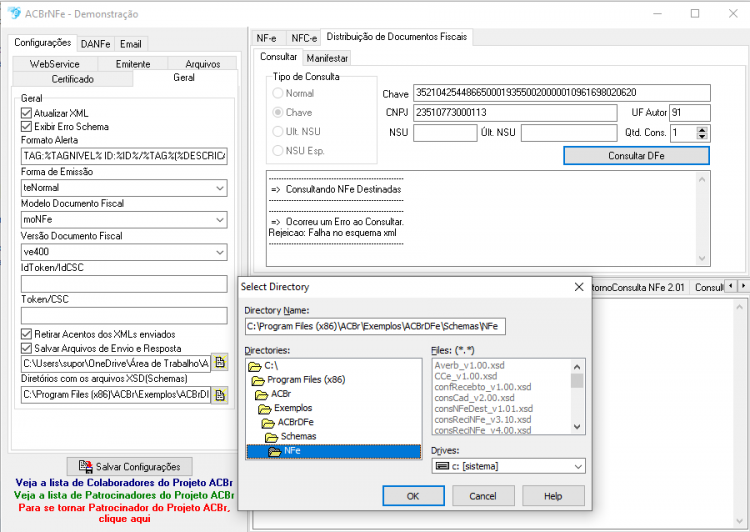Click scroll-down arrow of consultation log
The image size is (750, 532).
[702, 258]
